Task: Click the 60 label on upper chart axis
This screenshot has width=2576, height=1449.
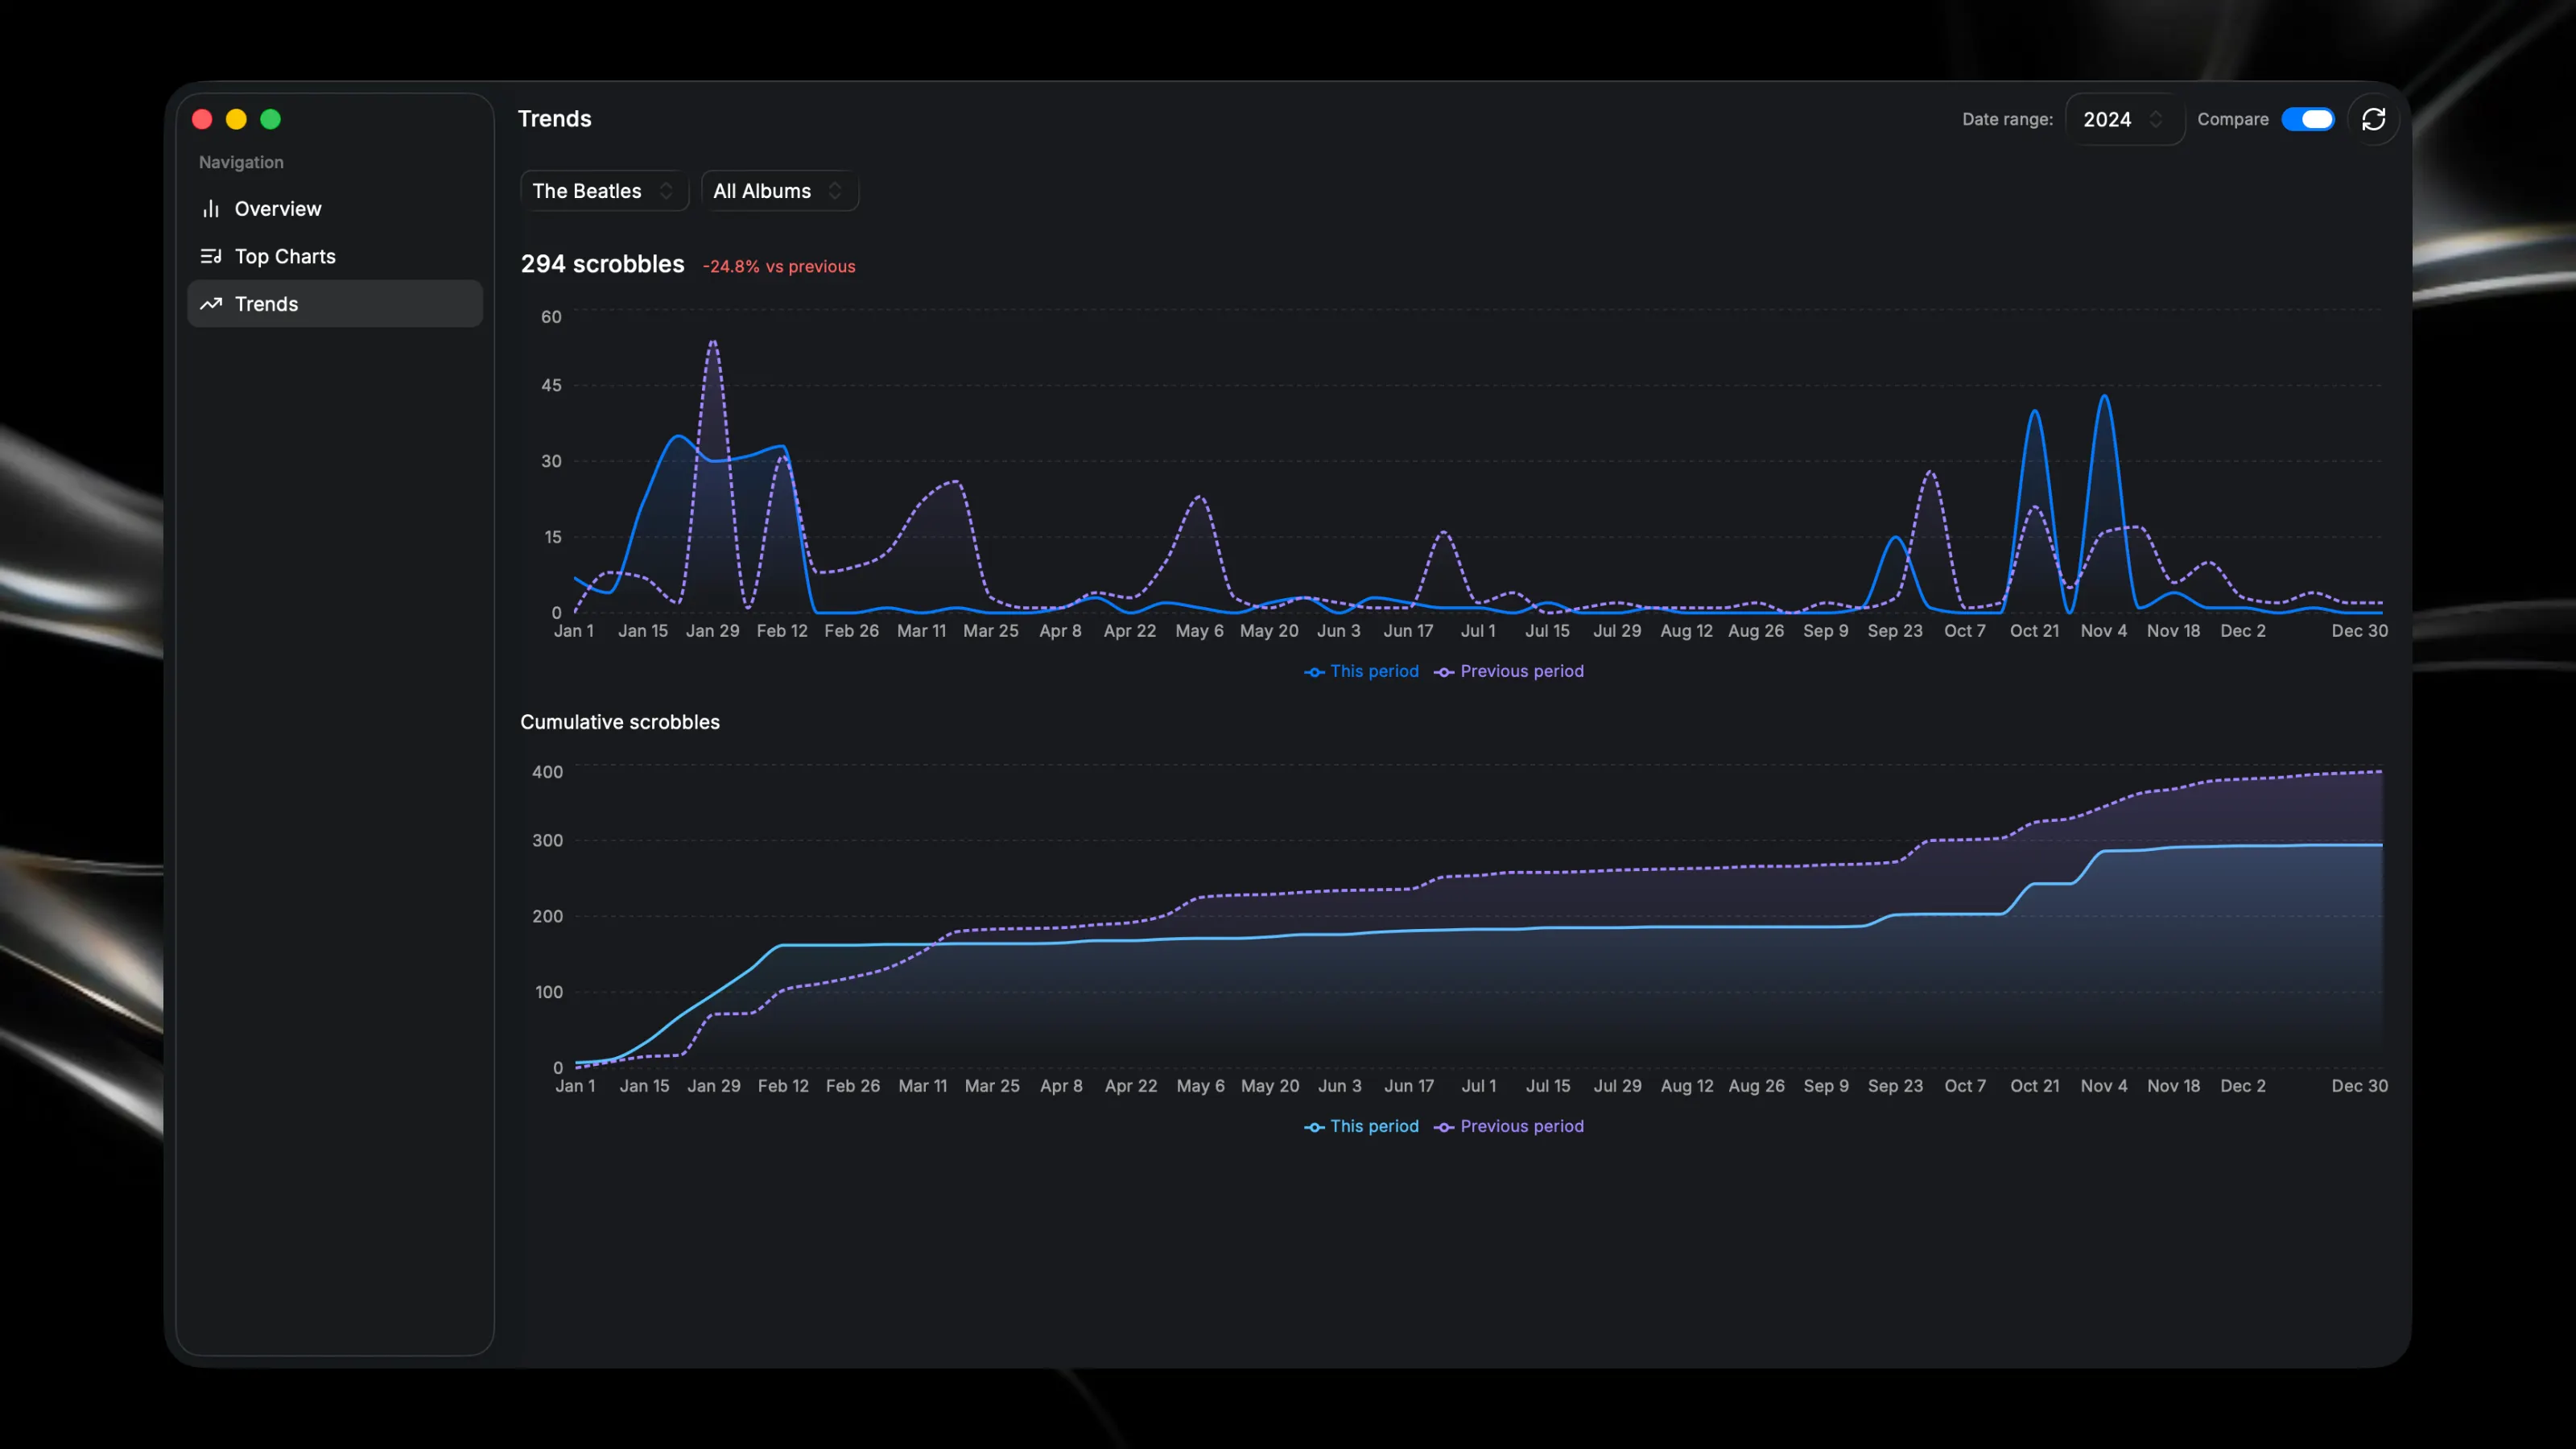Action: (x=551, y=317)
